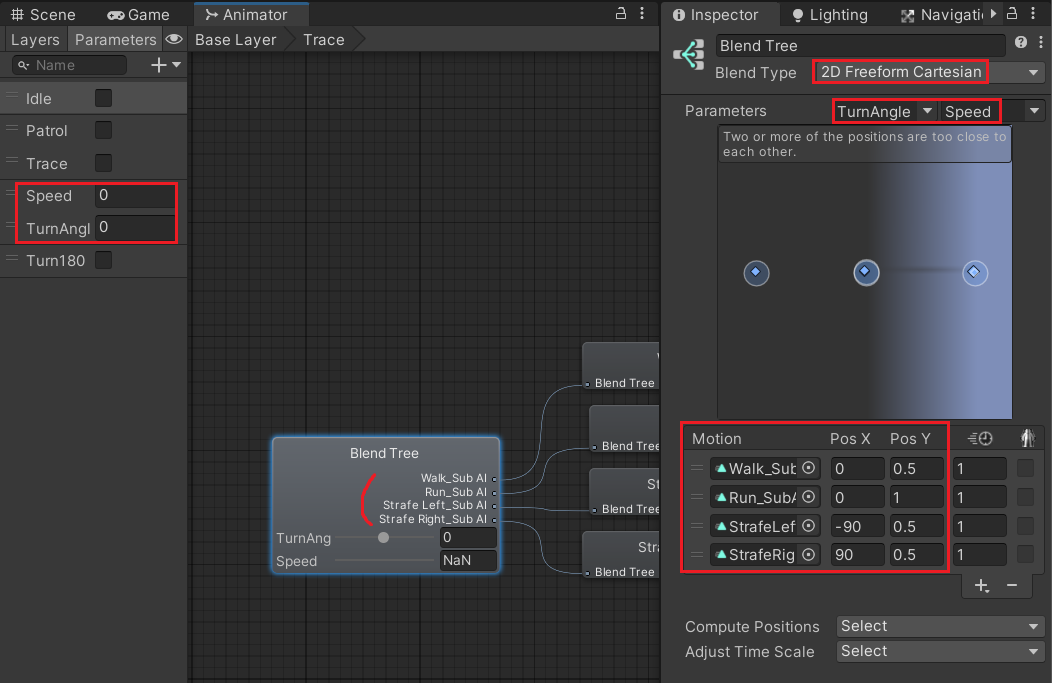Screen dimensions: 1052x683
Task: Toggle mirror checkbox for Run_Sub motion
Action: (x=1025, y=497)
